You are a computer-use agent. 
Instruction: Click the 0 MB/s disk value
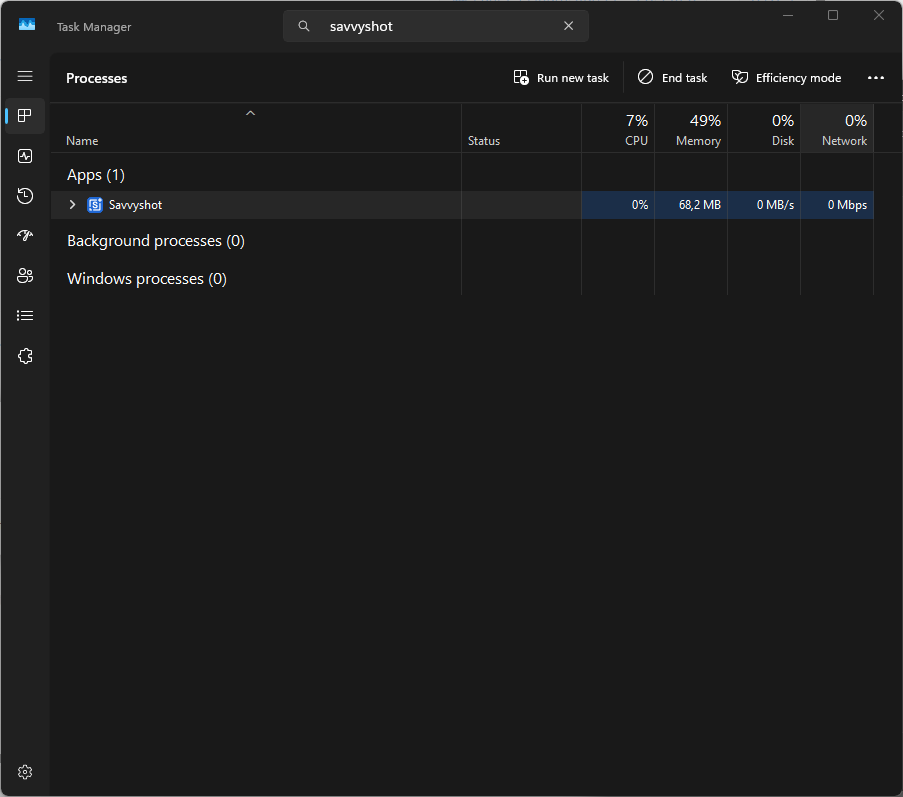tap(775, 205)
